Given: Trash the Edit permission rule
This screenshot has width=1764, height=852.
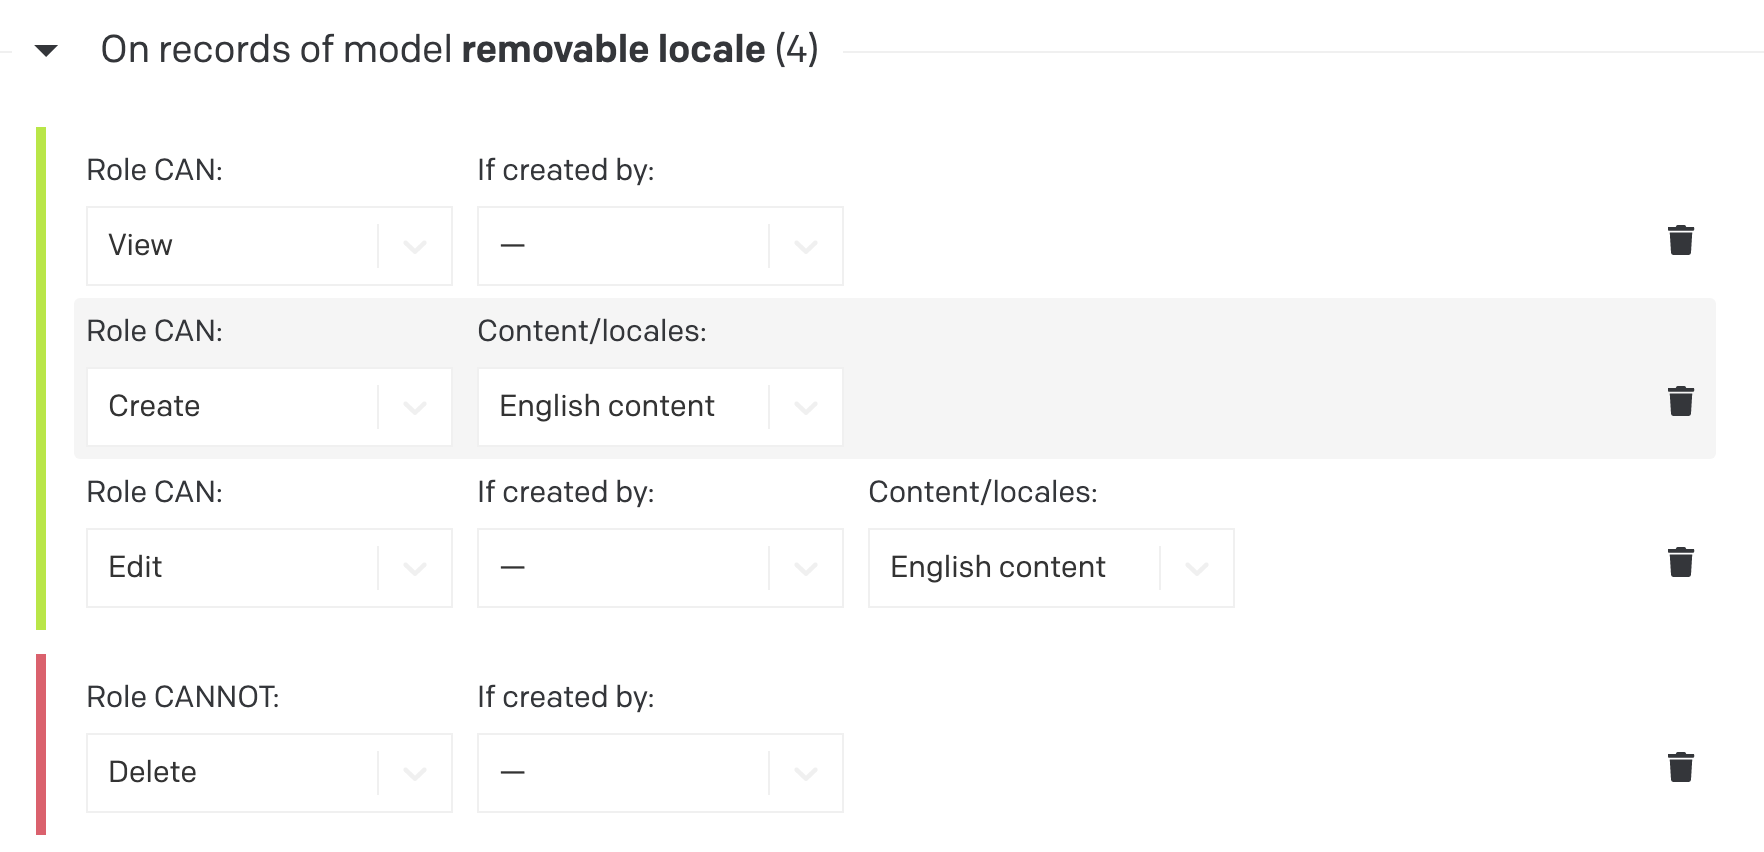Looking at the screenshot, I should (1680, 562).
